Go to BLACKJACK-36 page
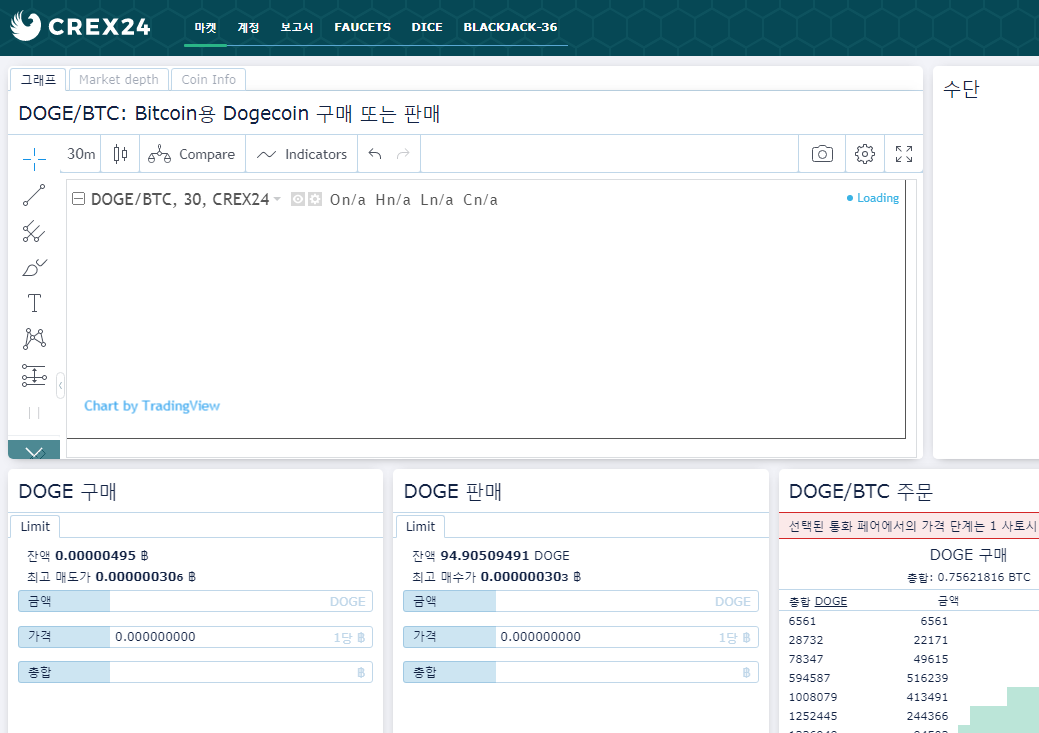The width and height of the screenshot is (1039, 733). point(510,27)
